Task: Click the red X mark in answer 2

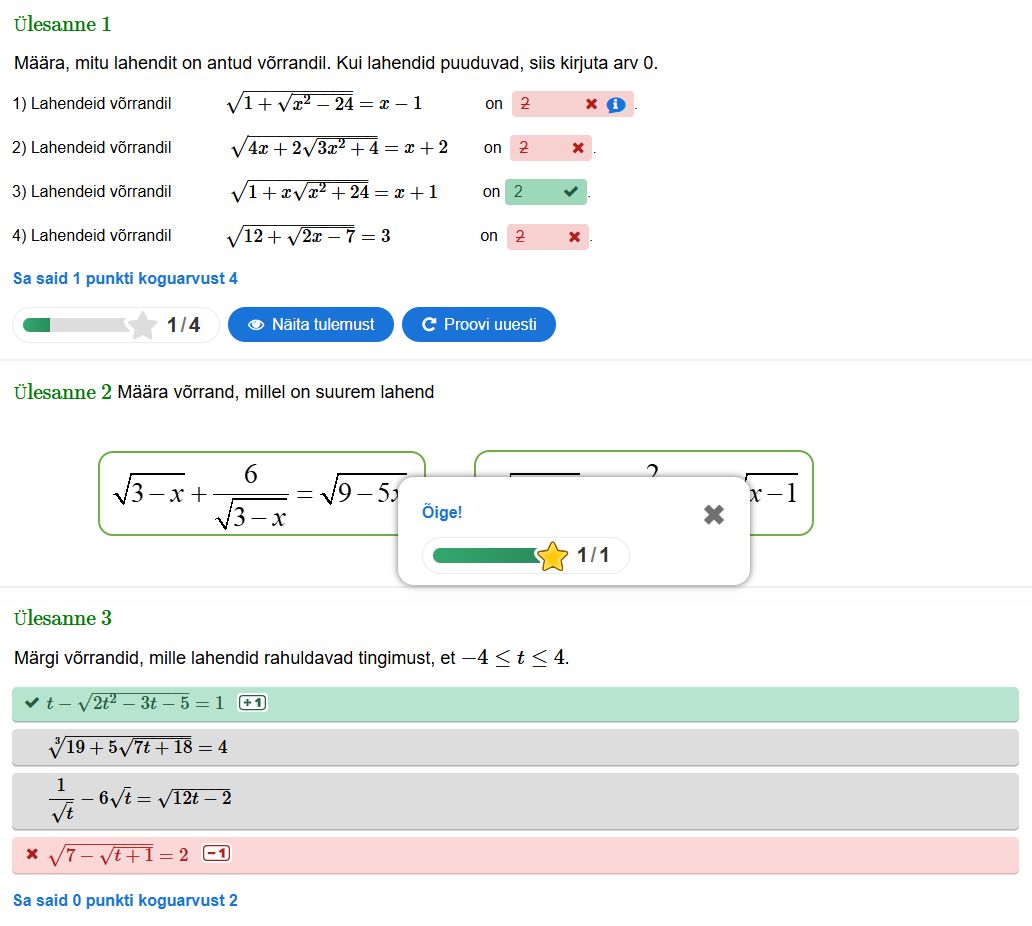Action: (x=577, y=148)
